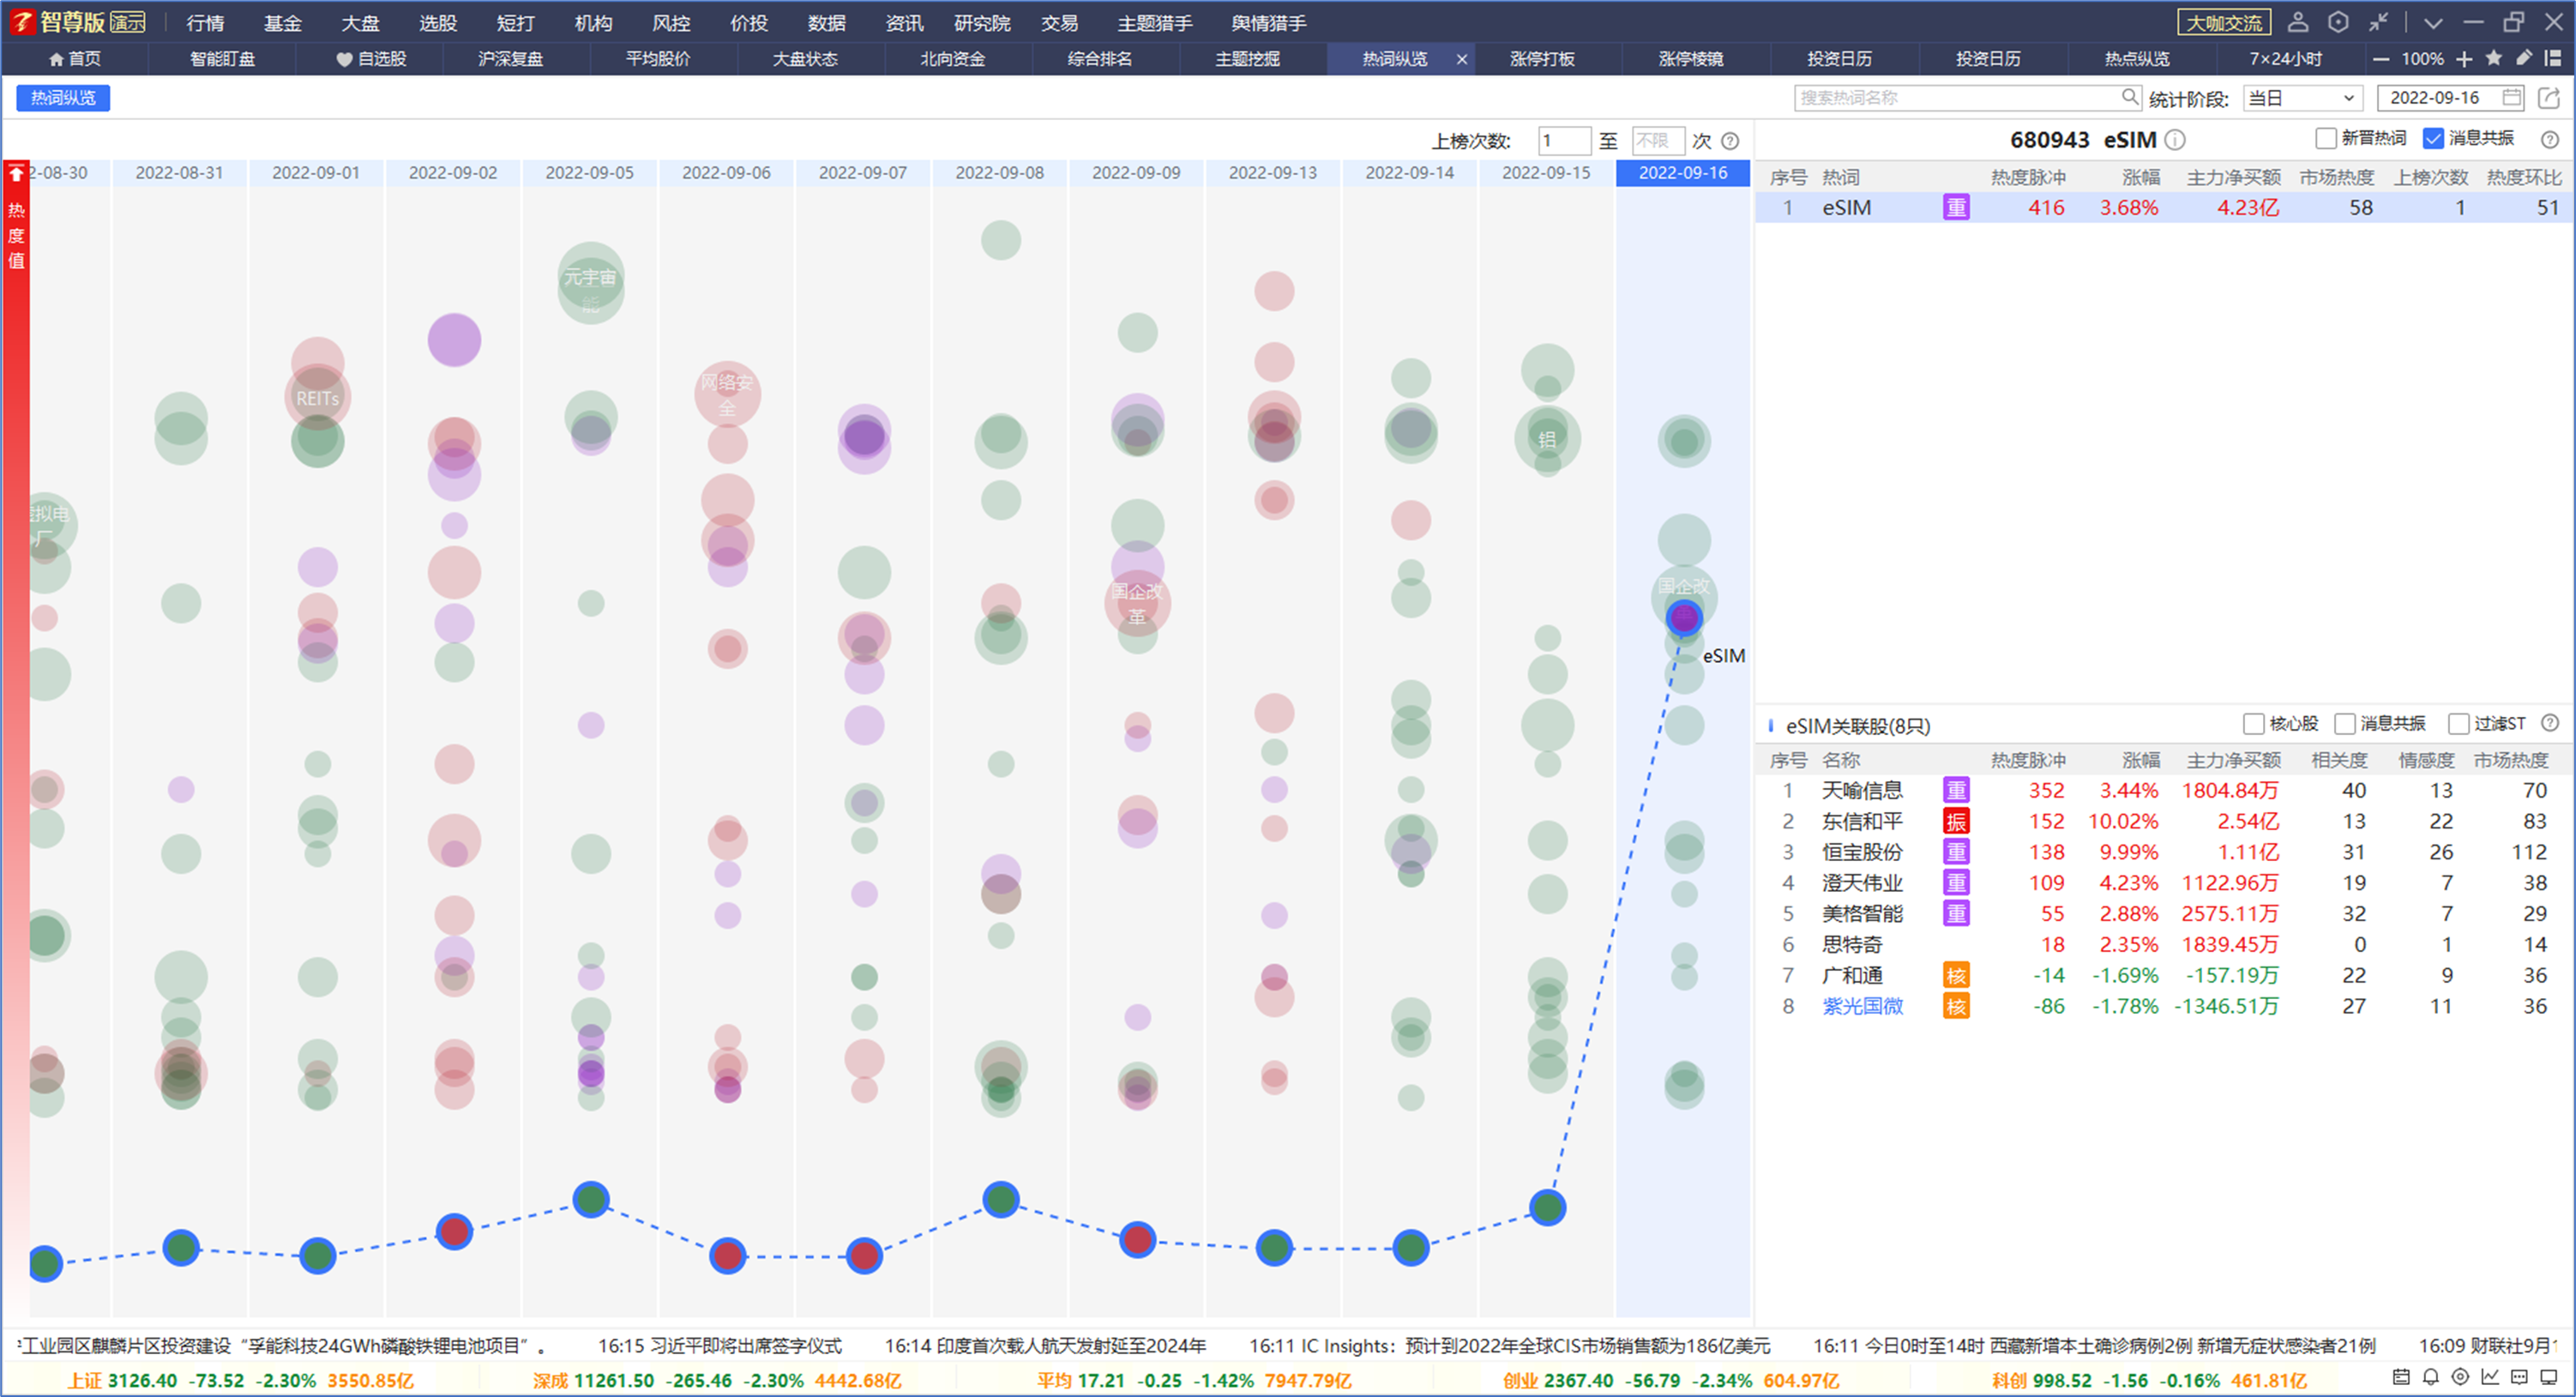The height and width of the screenshot is (1397, 2576).
Task: Click the red up-arrow atop 热度值 bar
Action: click(16, 173)
